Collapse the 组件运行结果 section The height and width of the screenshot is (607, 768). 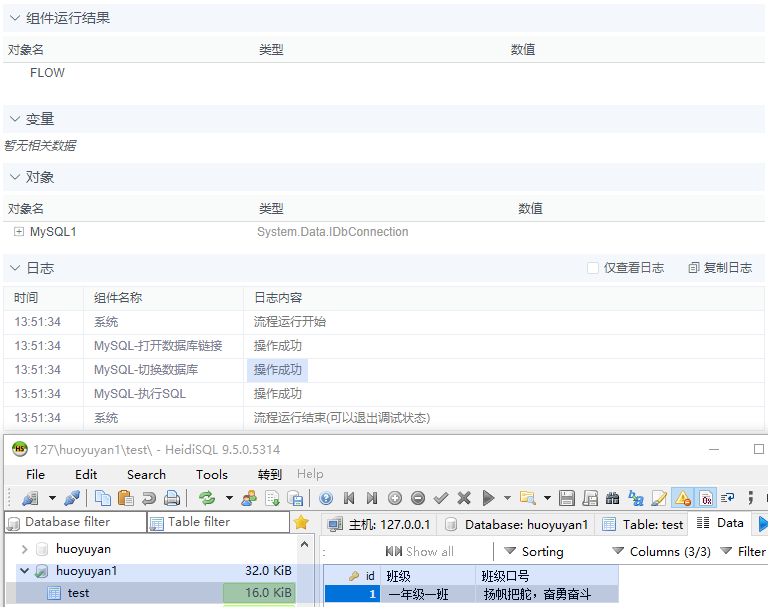pyautogui.click(x=15, y=18)
